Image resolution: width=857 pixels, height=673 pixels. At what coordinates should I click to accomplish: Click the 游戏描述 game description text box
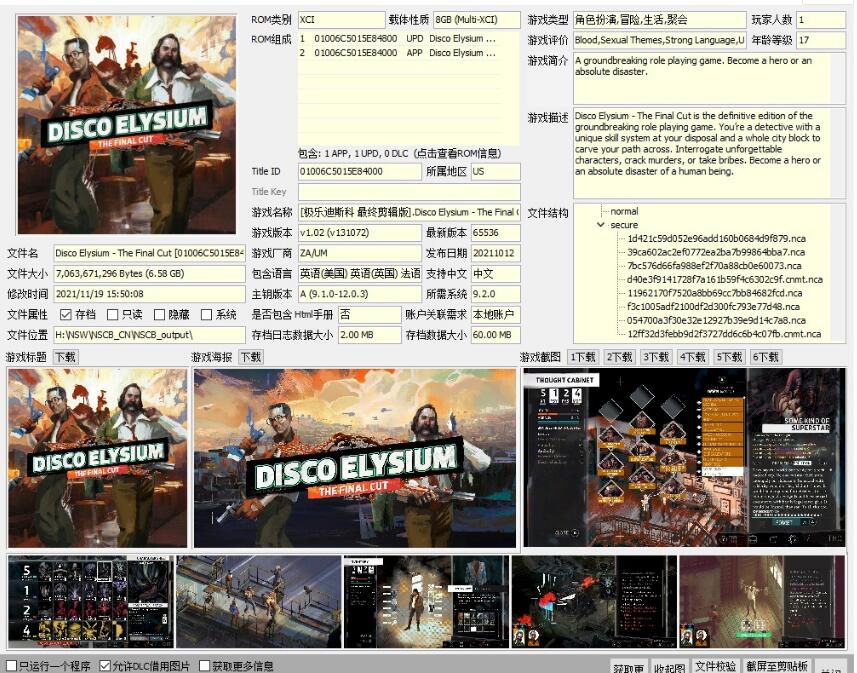click(x=709, y=153)
